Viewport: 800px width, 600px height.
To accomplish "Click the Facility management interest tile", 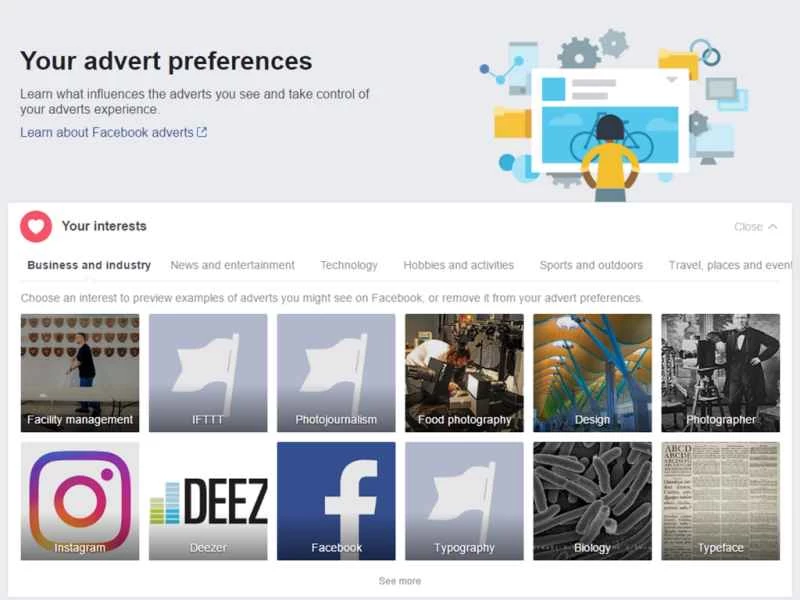I will tap(79, 373).
